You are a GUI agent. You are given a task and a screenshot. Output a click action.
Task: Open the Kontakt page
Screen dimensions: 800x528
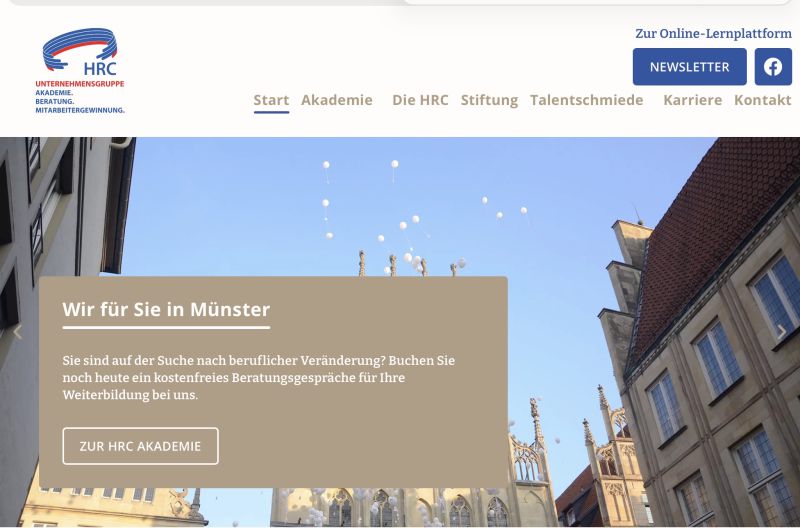(x=762, y=100)
